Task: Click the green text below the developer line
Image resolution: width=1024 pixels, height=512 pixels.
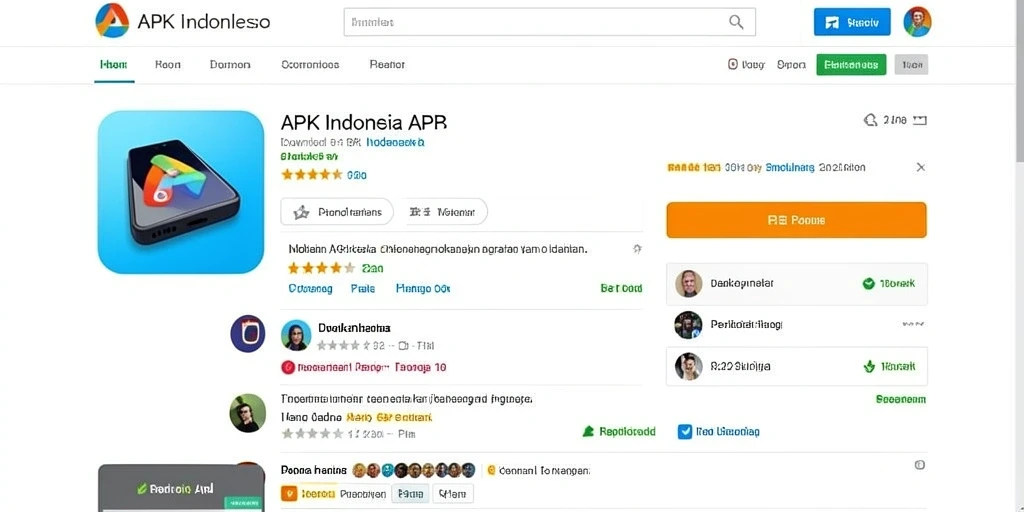Action: (309, 157)
